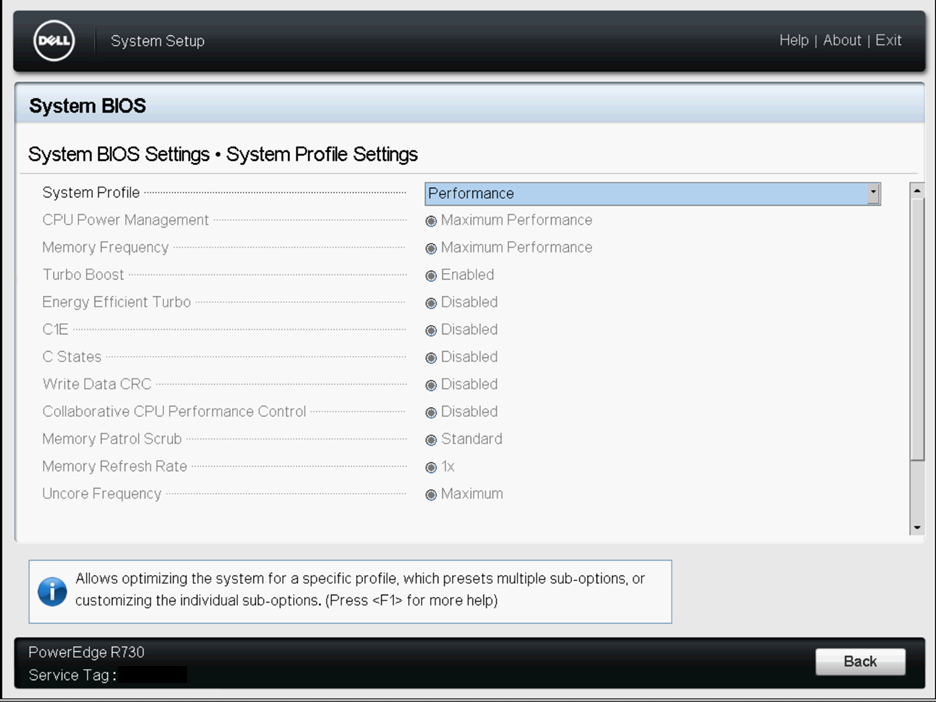The height and width of the screenshot is (702, 936).
Task: Select Uncore Frequency Maximum radio
Action: point(431,495)
